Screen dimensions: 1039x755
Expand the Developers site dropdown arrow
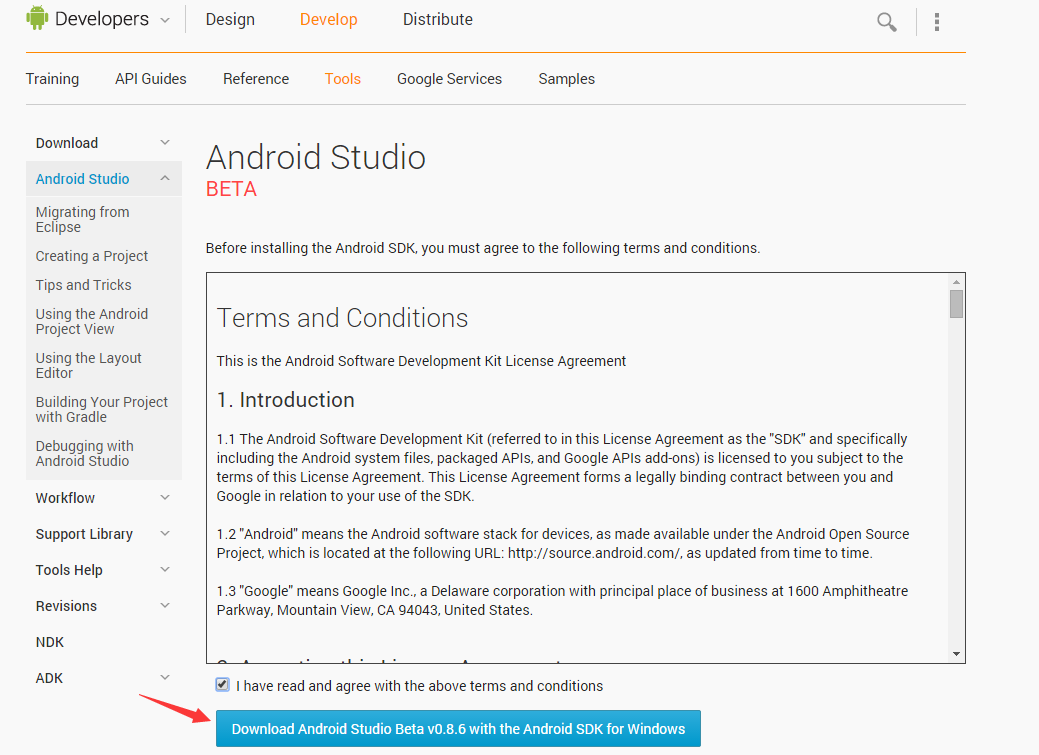point(165,21)
